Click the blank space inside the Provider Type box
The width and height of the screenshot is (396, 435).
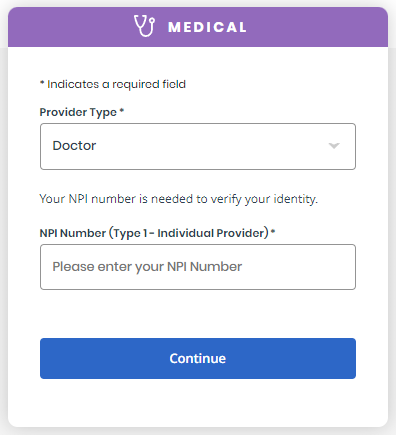coord(210,146)
